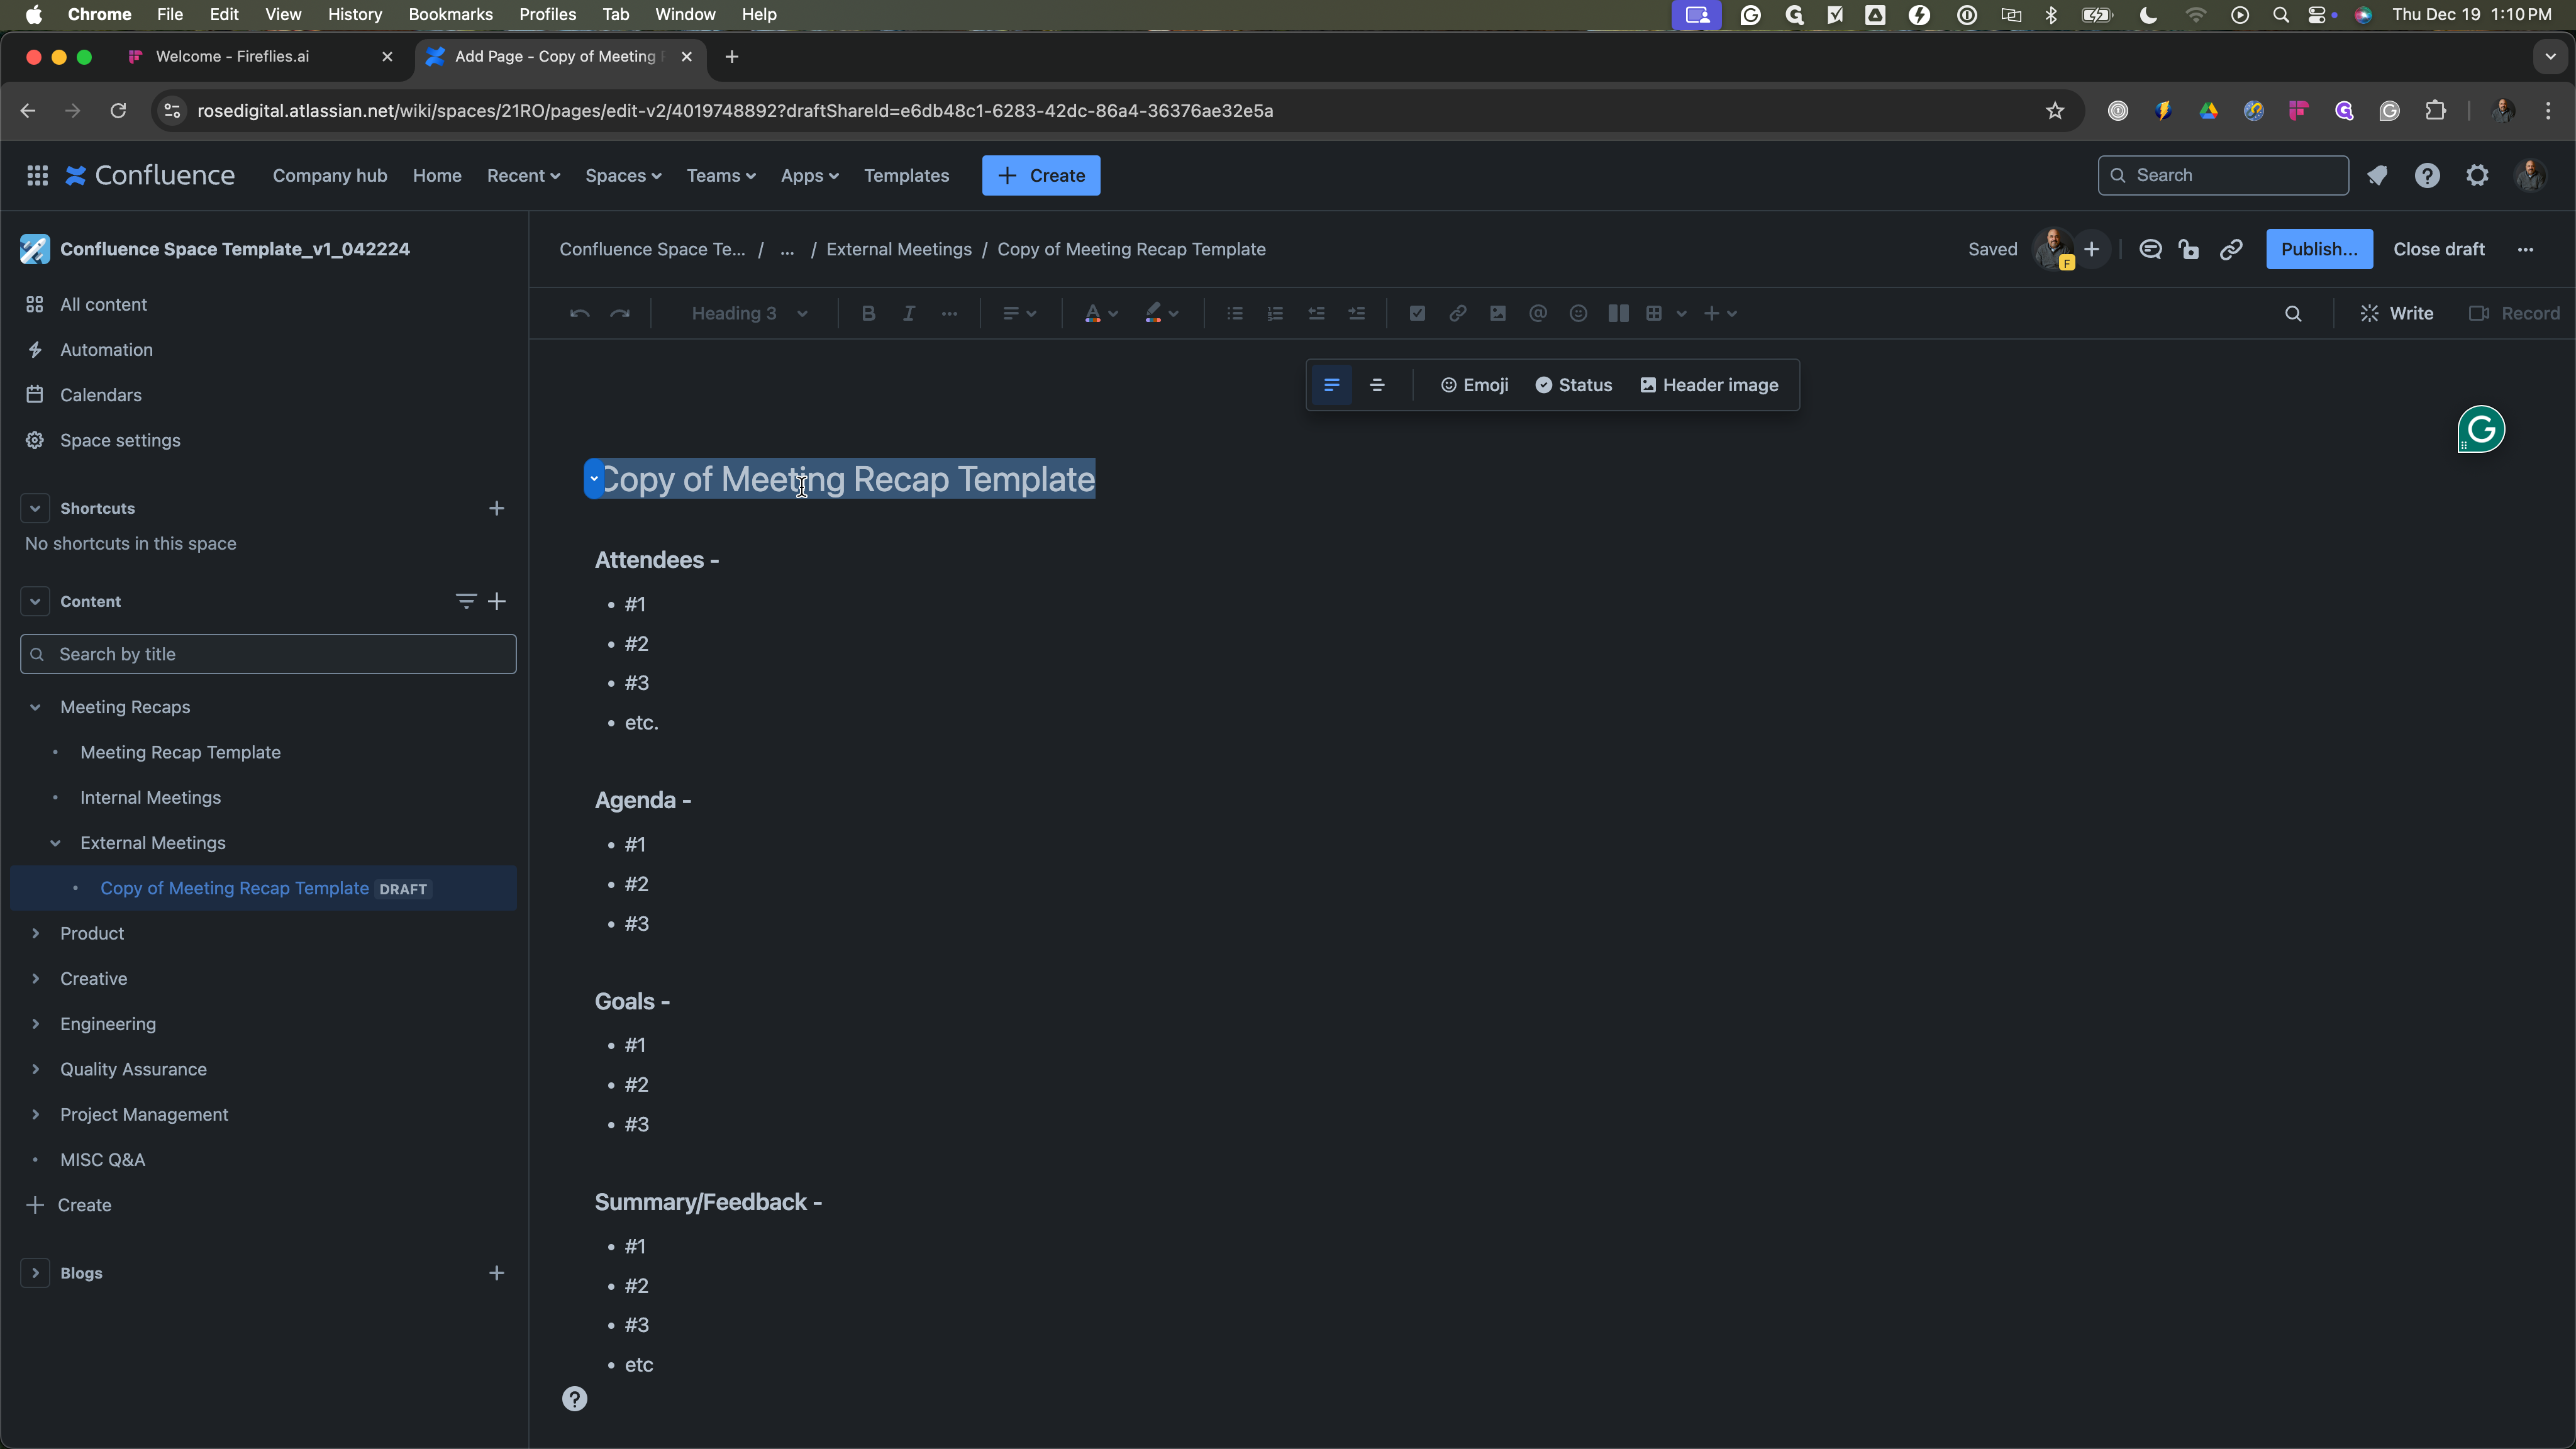Image resolution: width=2576 pixels, height=1449 pixels.
Task: Click the undo arrow in editor toolbar
Action: point(579,313)
